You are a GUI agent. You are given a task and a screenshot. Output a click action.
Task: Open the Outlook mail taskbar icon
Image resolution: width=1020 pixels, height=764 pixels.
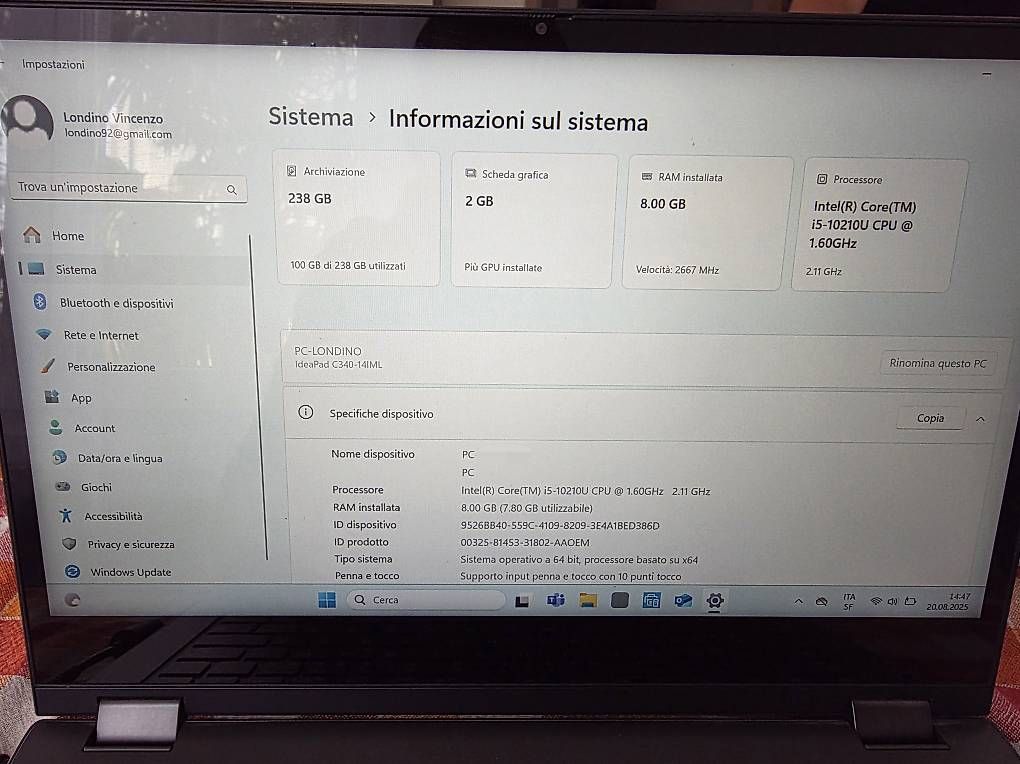tap(683, 600)
